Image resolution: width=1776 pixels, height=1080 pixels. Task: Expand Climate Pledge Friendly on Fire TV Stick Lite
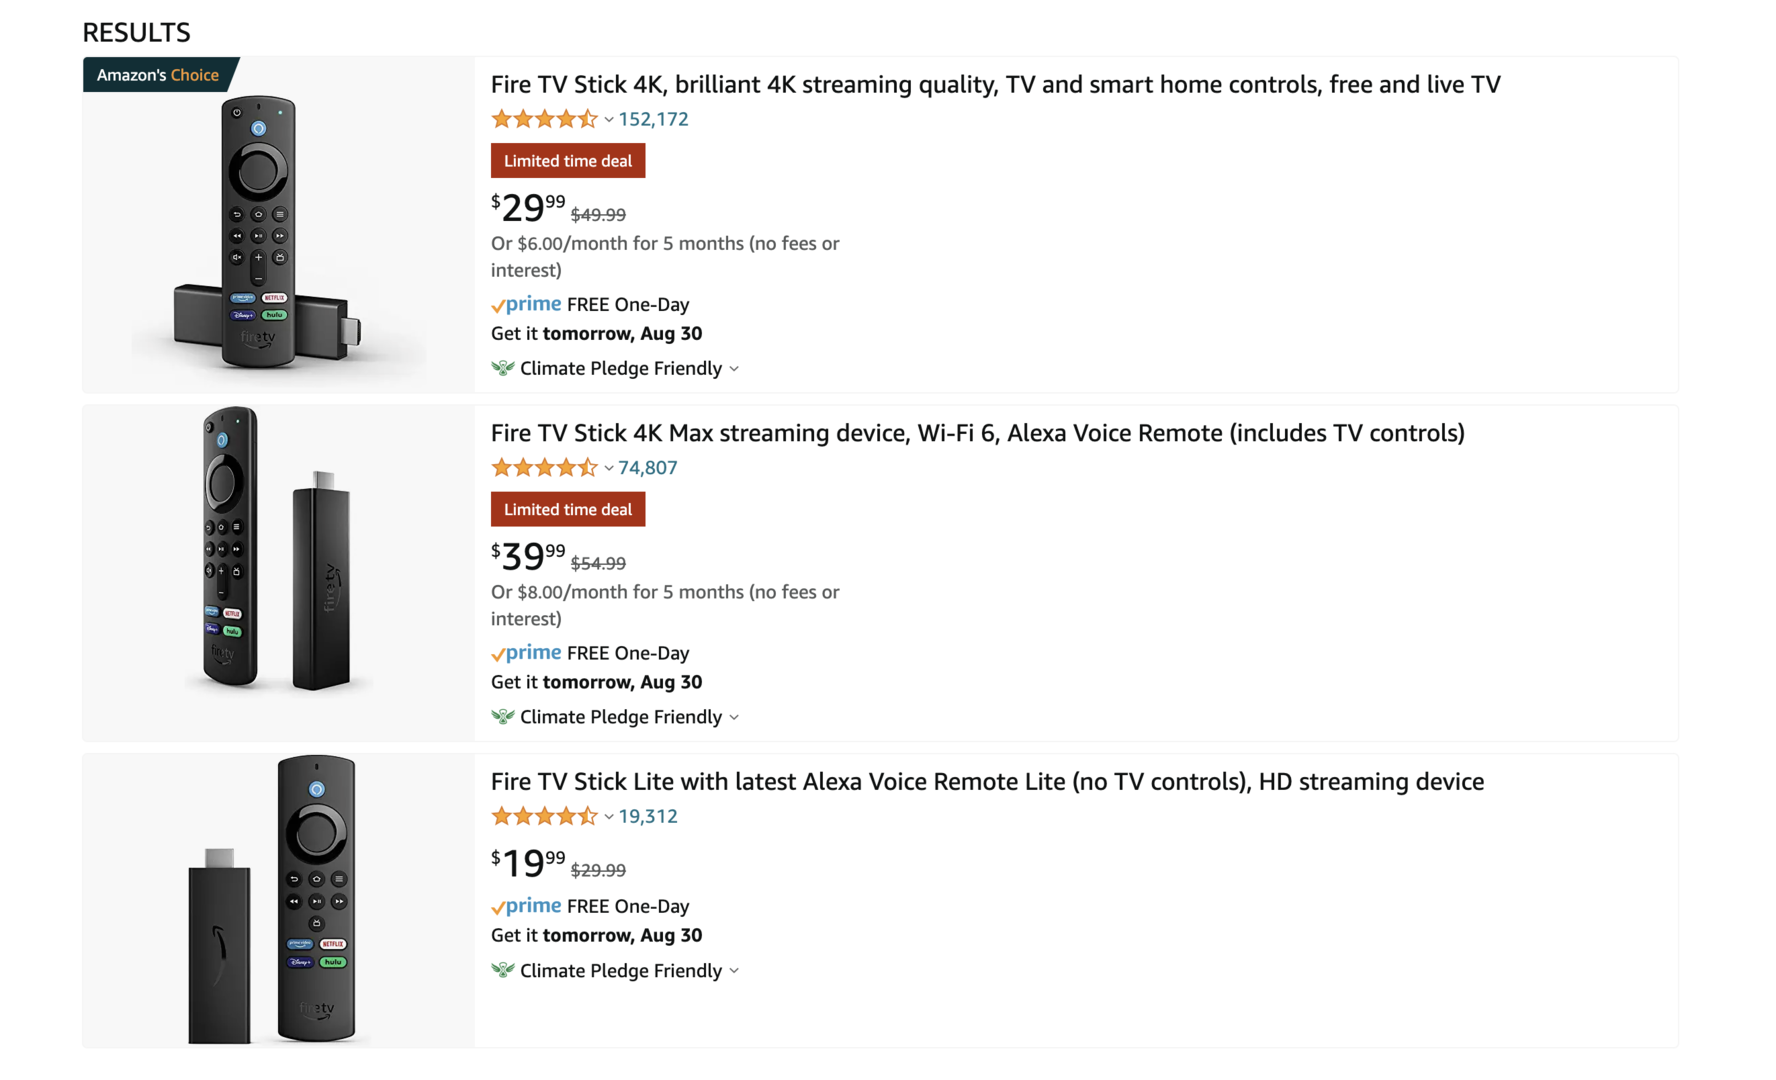(734, 971)
